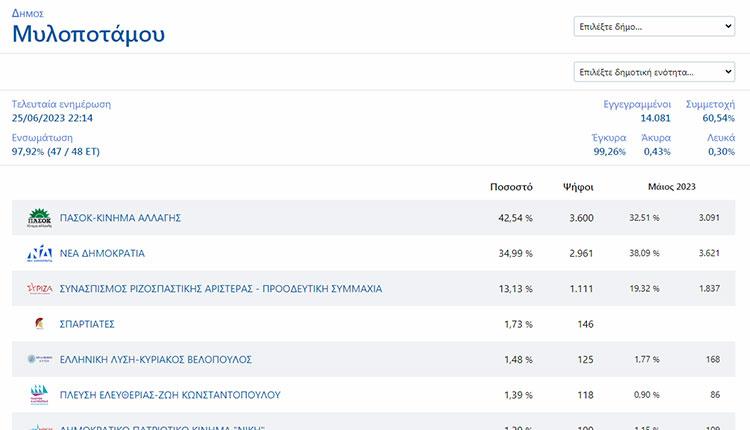Select ΠΛΕΥΣΗ ΕΛΕΥΘΕΡΙΑΣ-ΖΩΗ ΚΩΝΣΤΑΝΤΟΠΟΥΛΟΥ entry
Viewport: 750px width, 430px height.
(x=169, y=395)
